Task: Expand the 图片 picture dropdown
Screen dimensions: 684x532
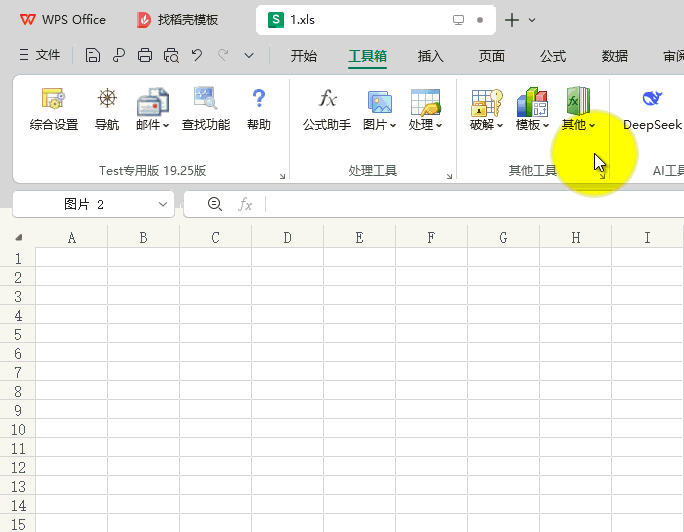Action: click(379, 125)
